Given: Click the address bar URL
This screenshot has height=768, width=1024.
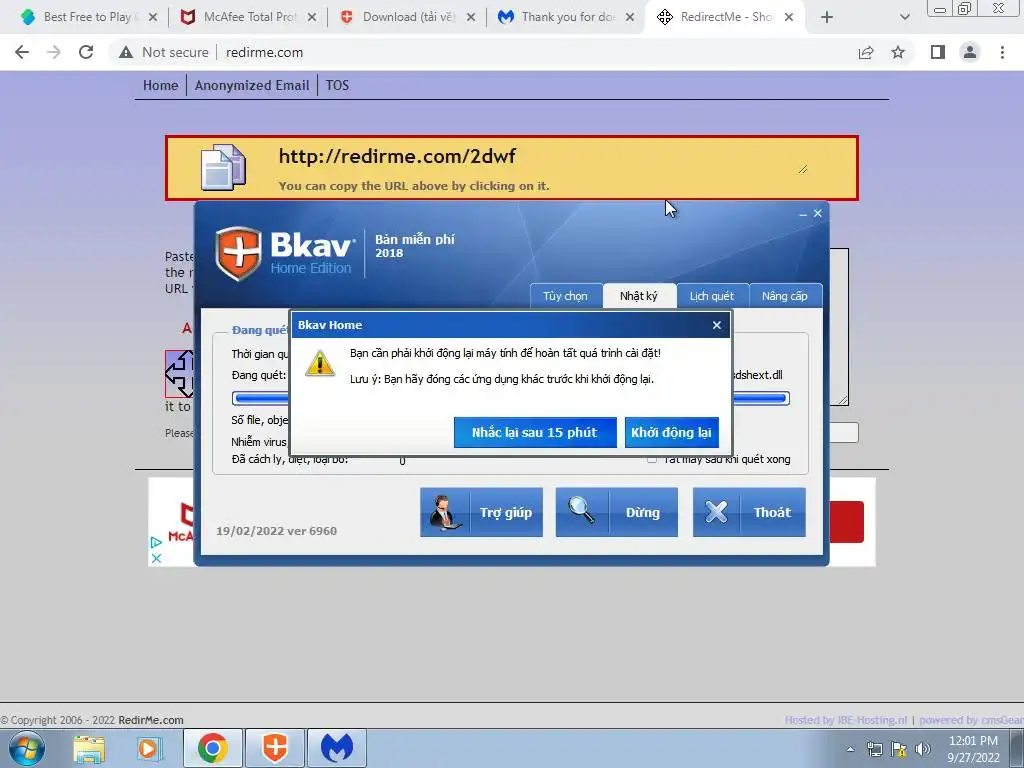Looking at the screenshot, I should (x=264, y=52).
